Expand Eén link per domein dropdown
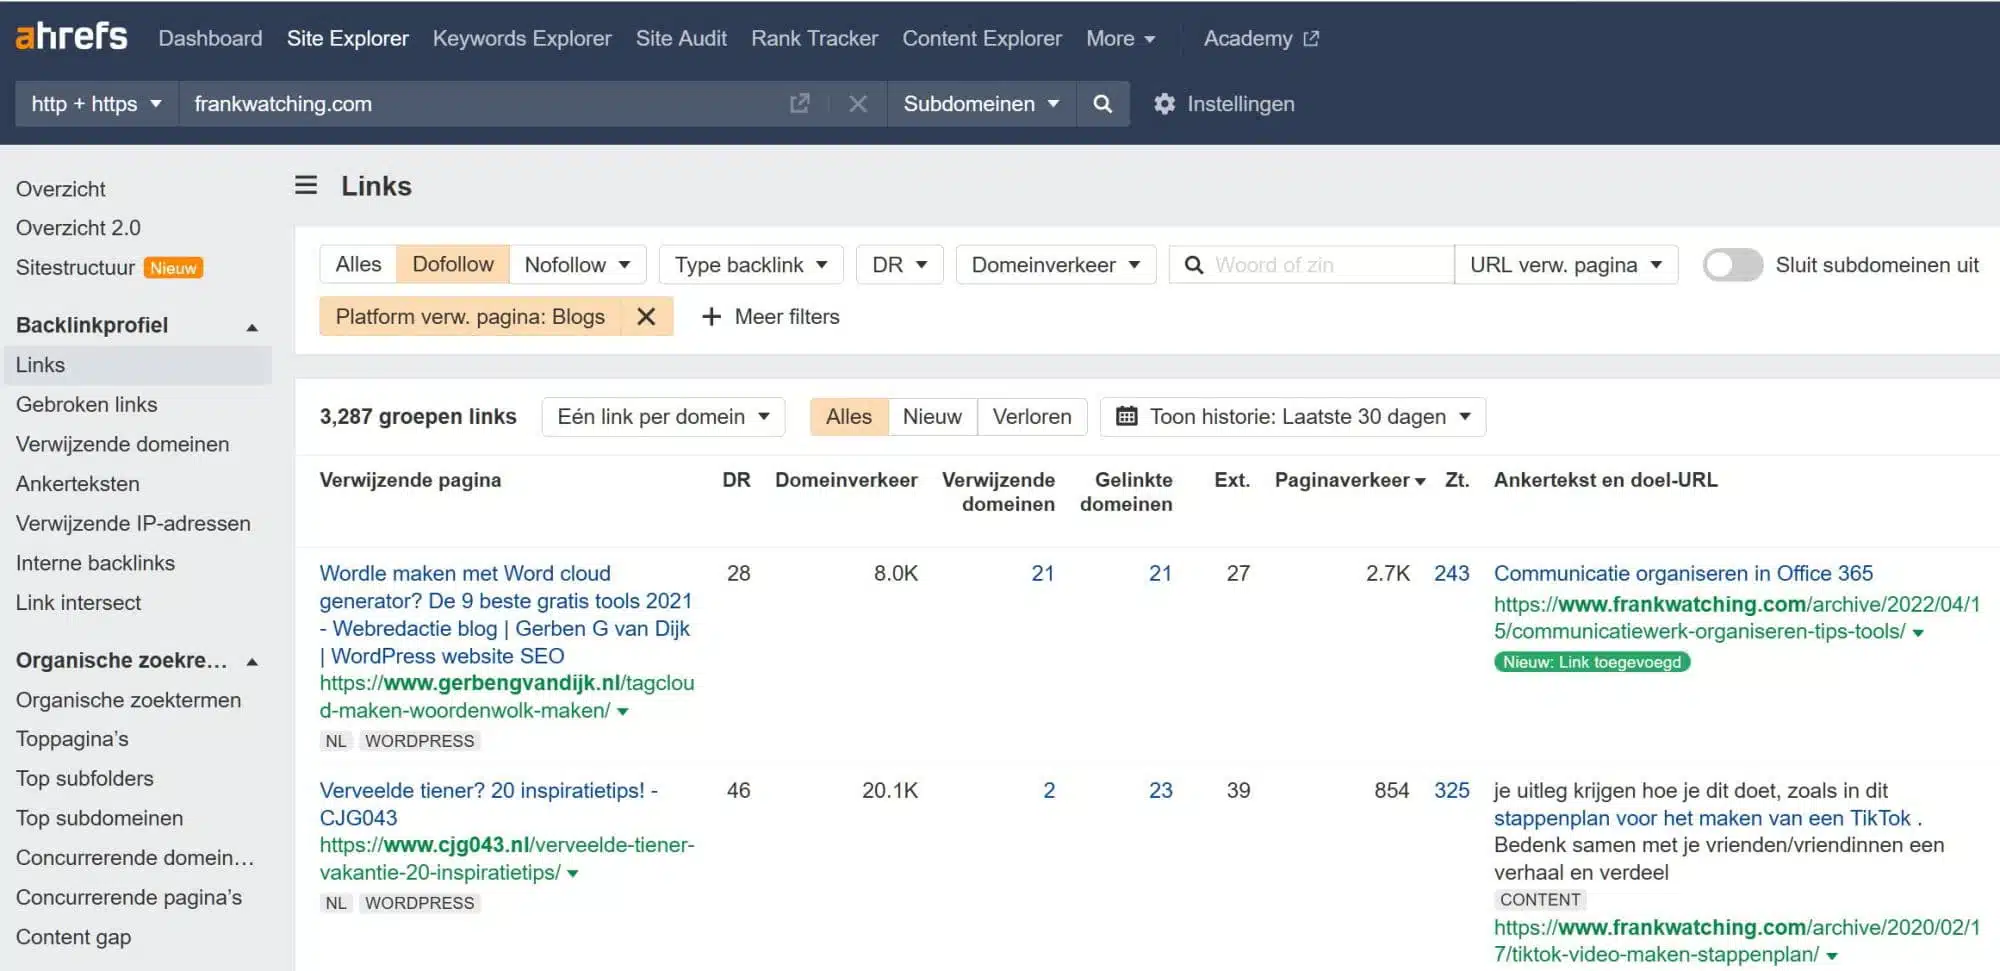This screenshot has width=2000, height=971. 662,417
